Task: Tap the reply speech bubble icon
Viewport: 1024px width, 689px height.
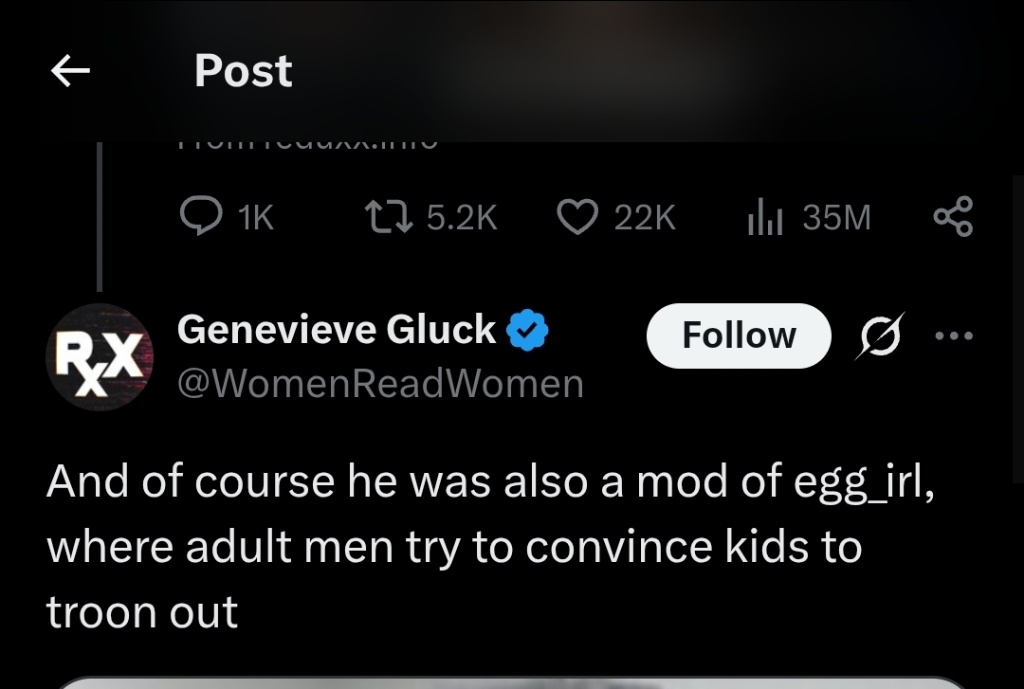Action: [198, 217]
